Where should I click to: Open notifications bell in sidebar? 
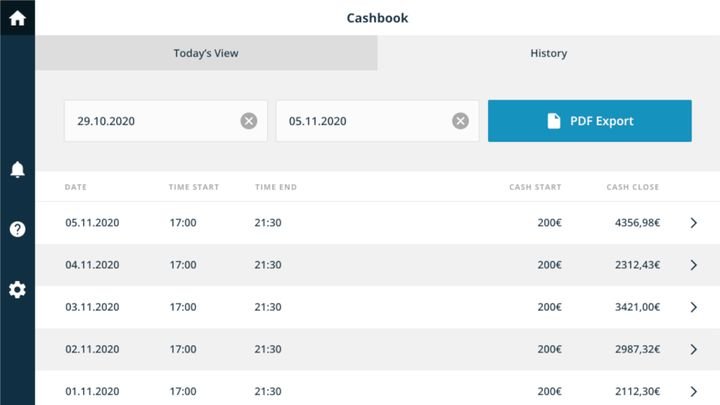tap(17, 170)
